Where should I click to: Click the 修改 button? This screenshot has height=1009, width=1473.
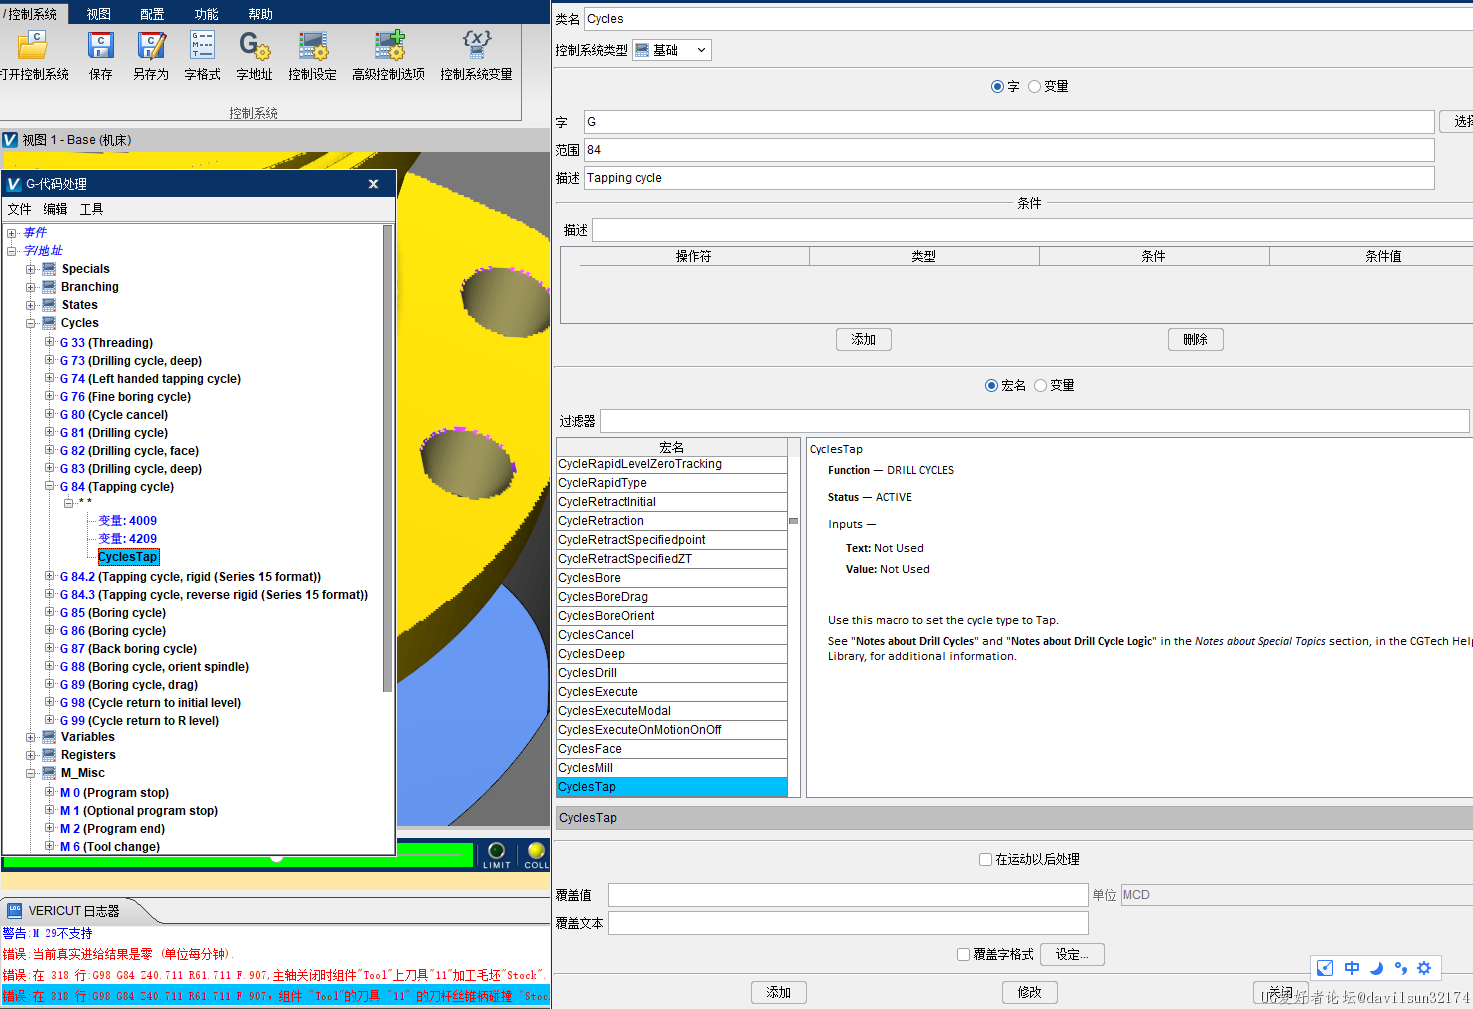pyautogui.click(x=1030, y=992)
